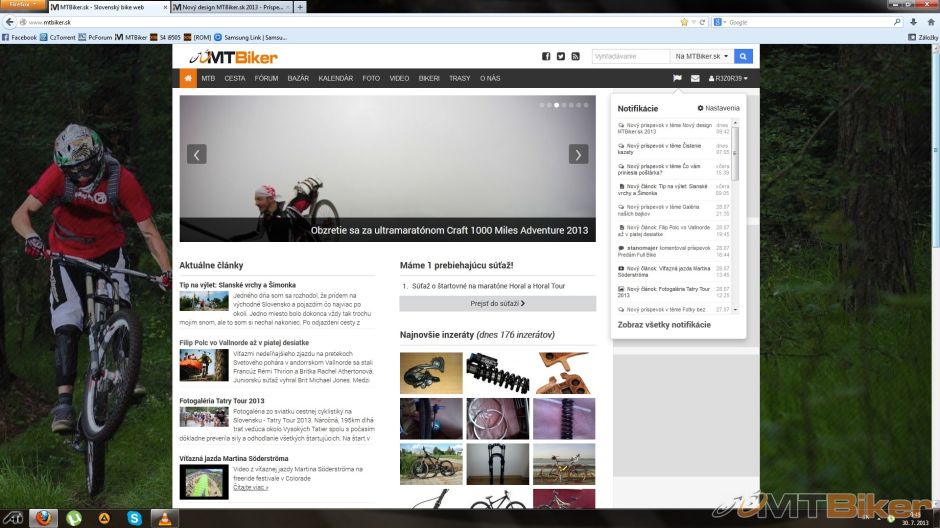
Task: Click the orange home icon in navbar
Action: (188, 78)
